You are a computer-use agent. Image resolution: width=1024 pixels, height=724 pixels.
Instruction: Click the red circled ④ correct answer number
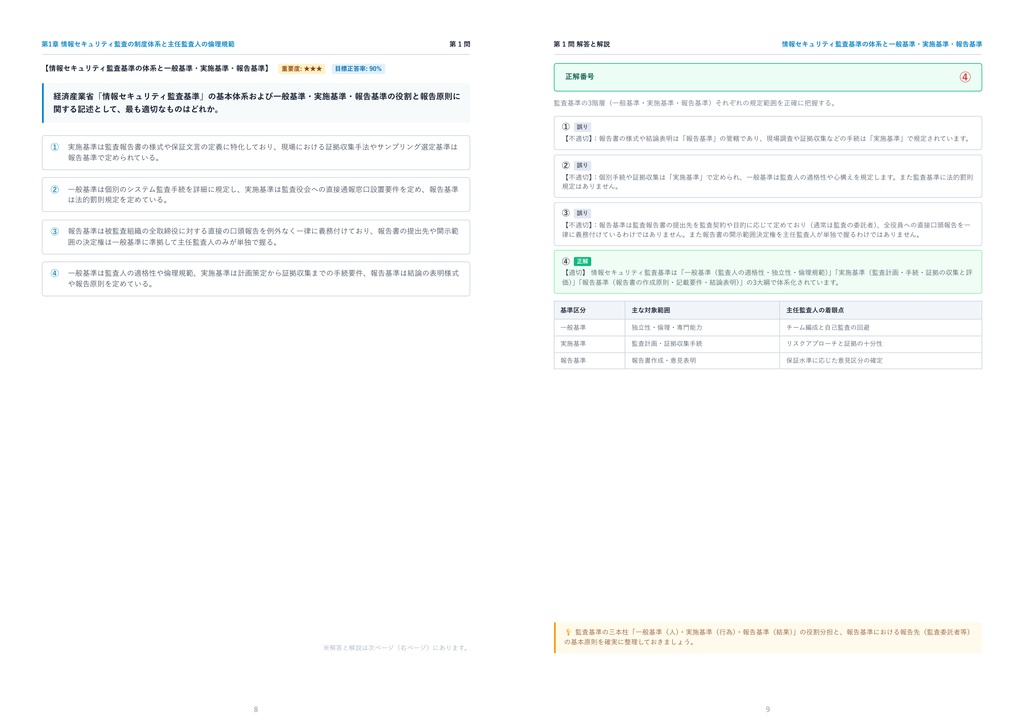point(965,77)
